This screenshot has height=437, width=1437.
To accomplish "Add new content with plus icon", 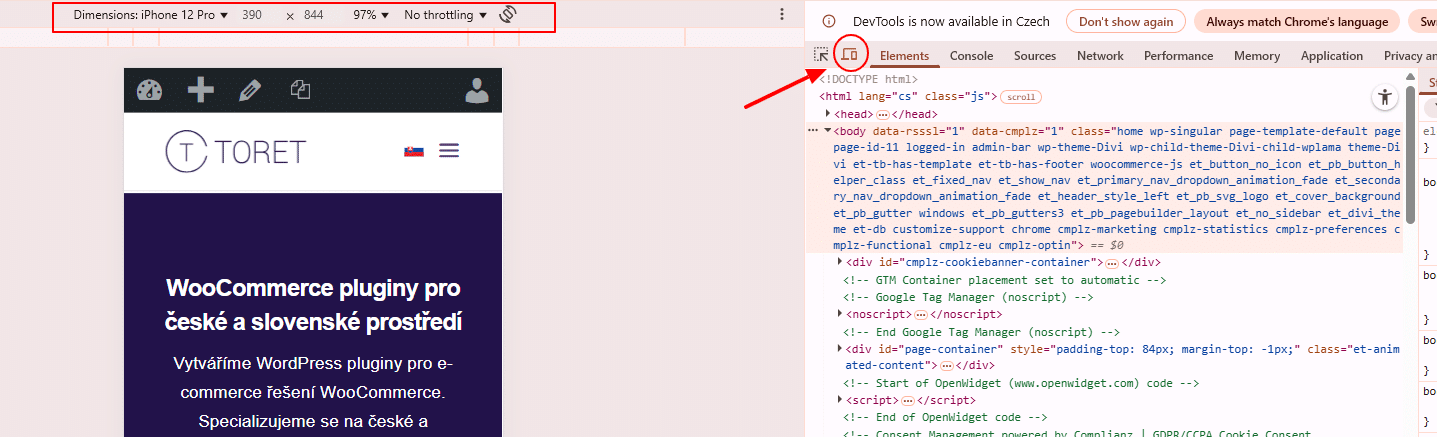I will [x=201, y=91].
